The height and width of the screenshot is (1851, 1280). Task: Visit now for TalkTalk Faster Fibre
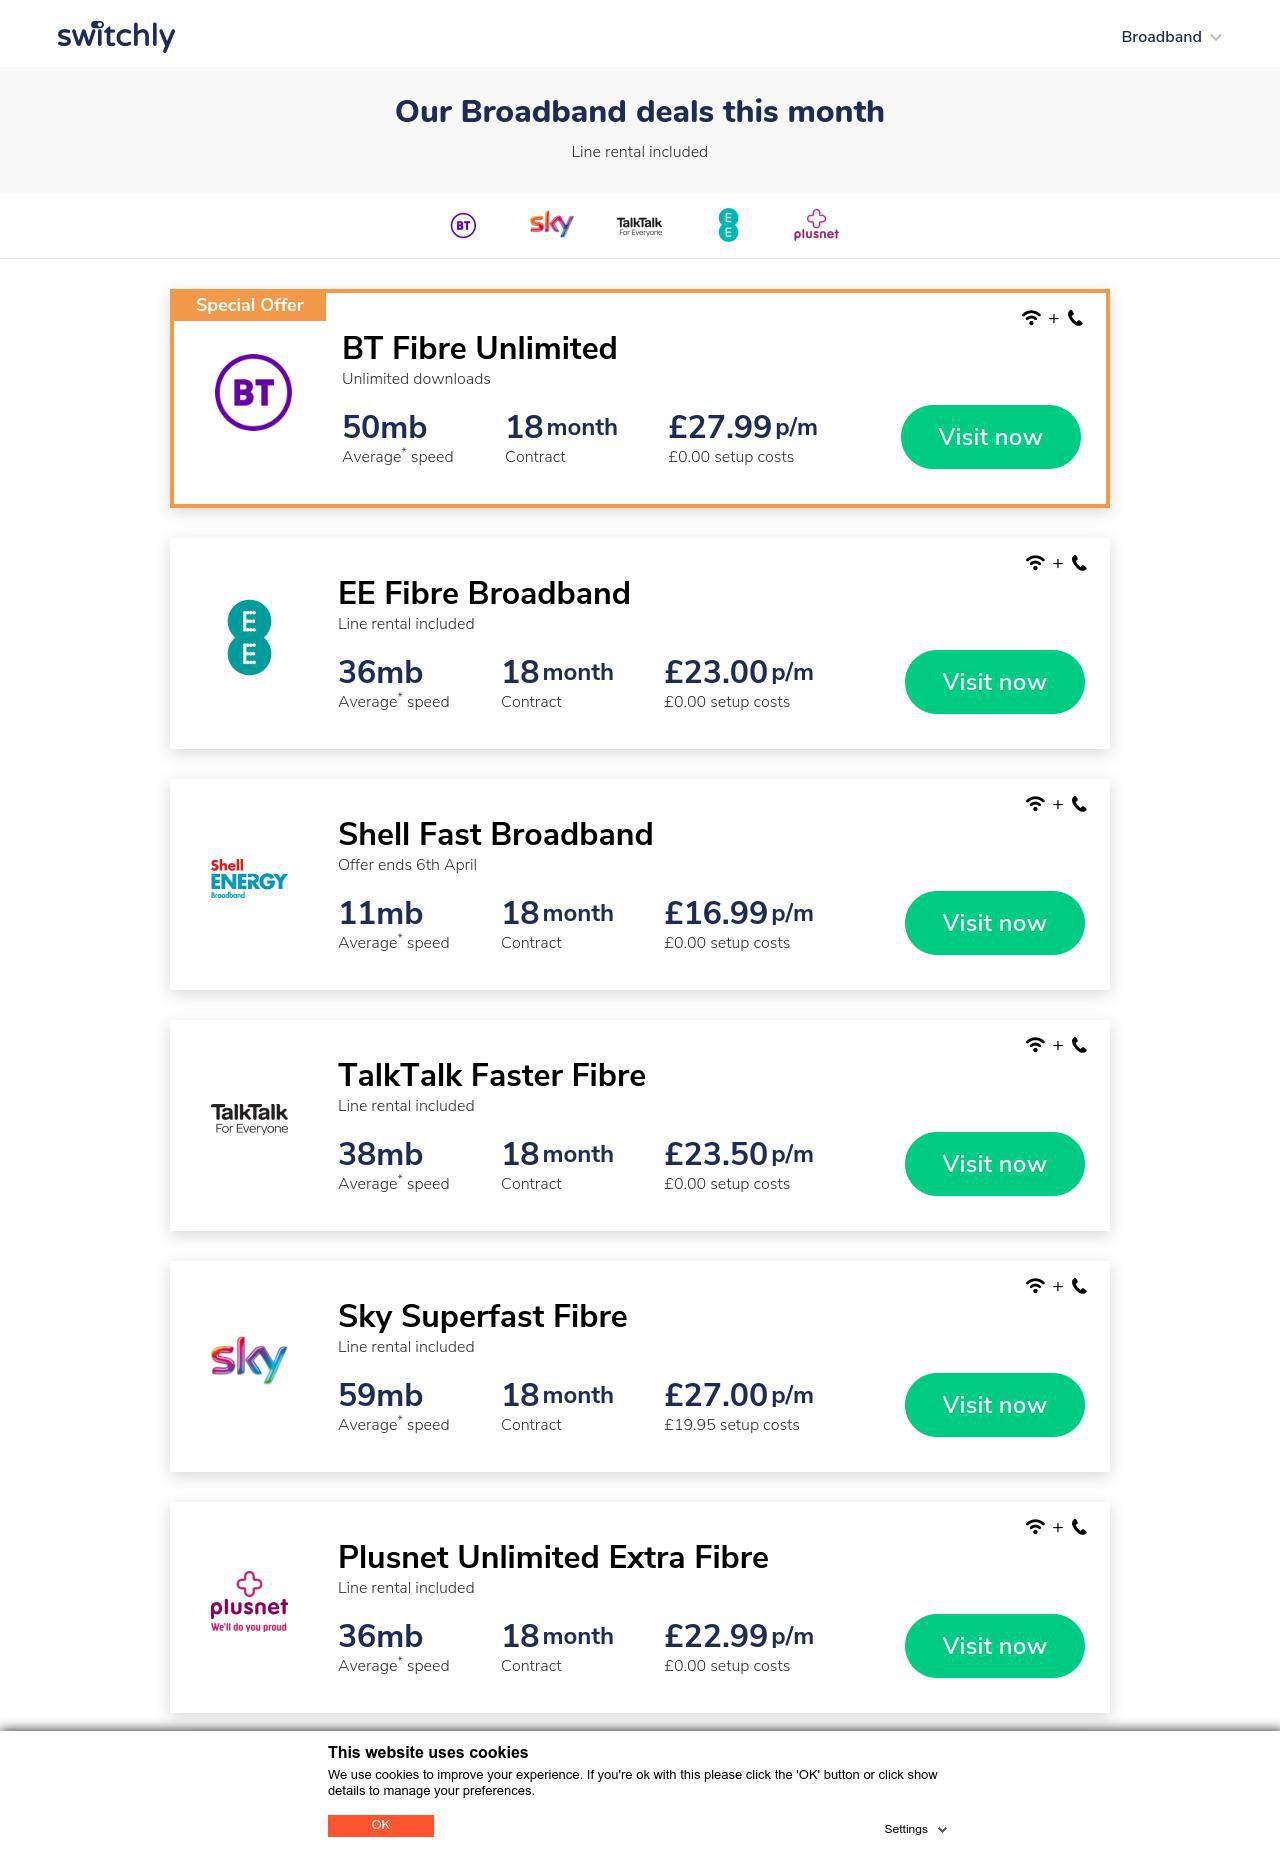click(x=994, y=1164)
